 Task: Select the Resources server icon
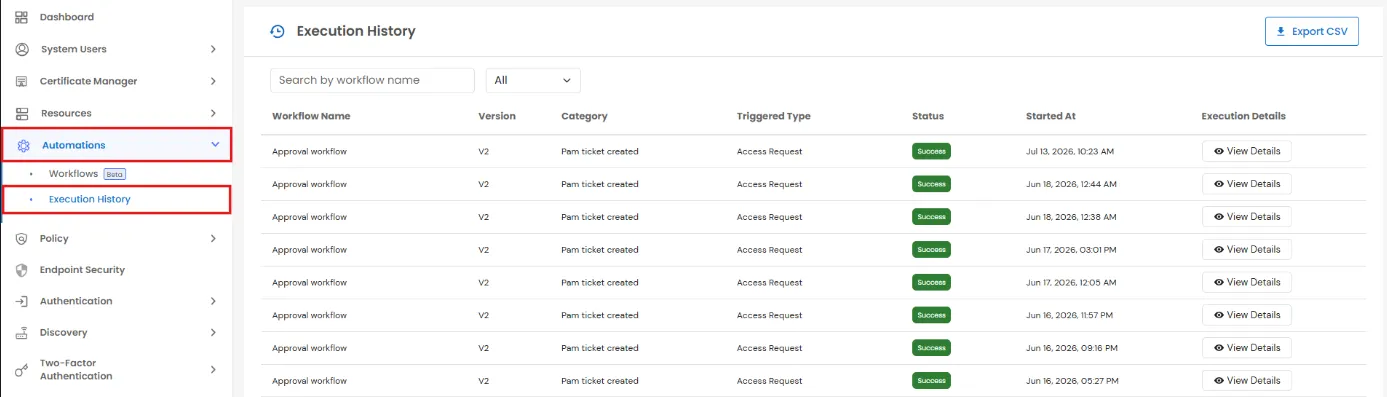coord(22,113)
